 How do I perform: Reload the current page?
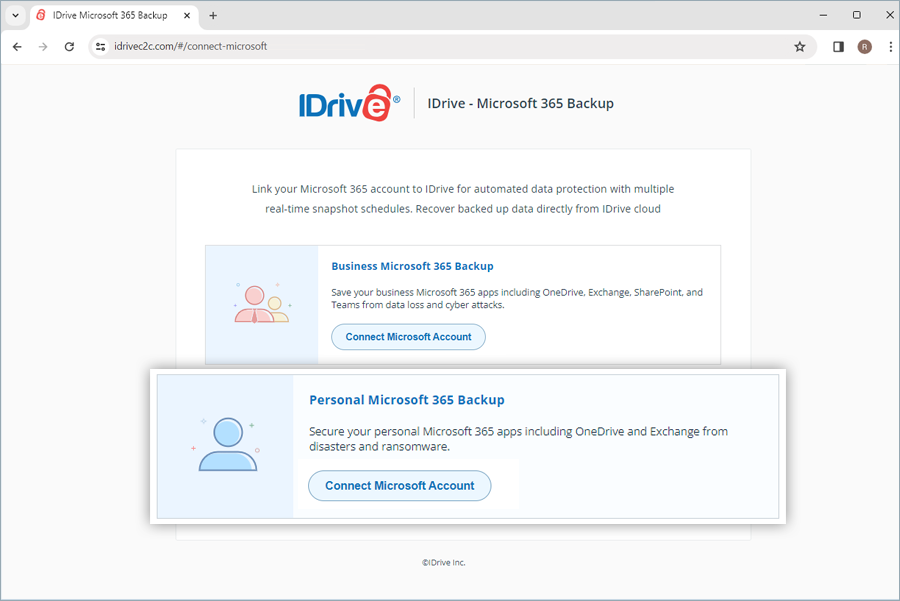tap(69, 46)
